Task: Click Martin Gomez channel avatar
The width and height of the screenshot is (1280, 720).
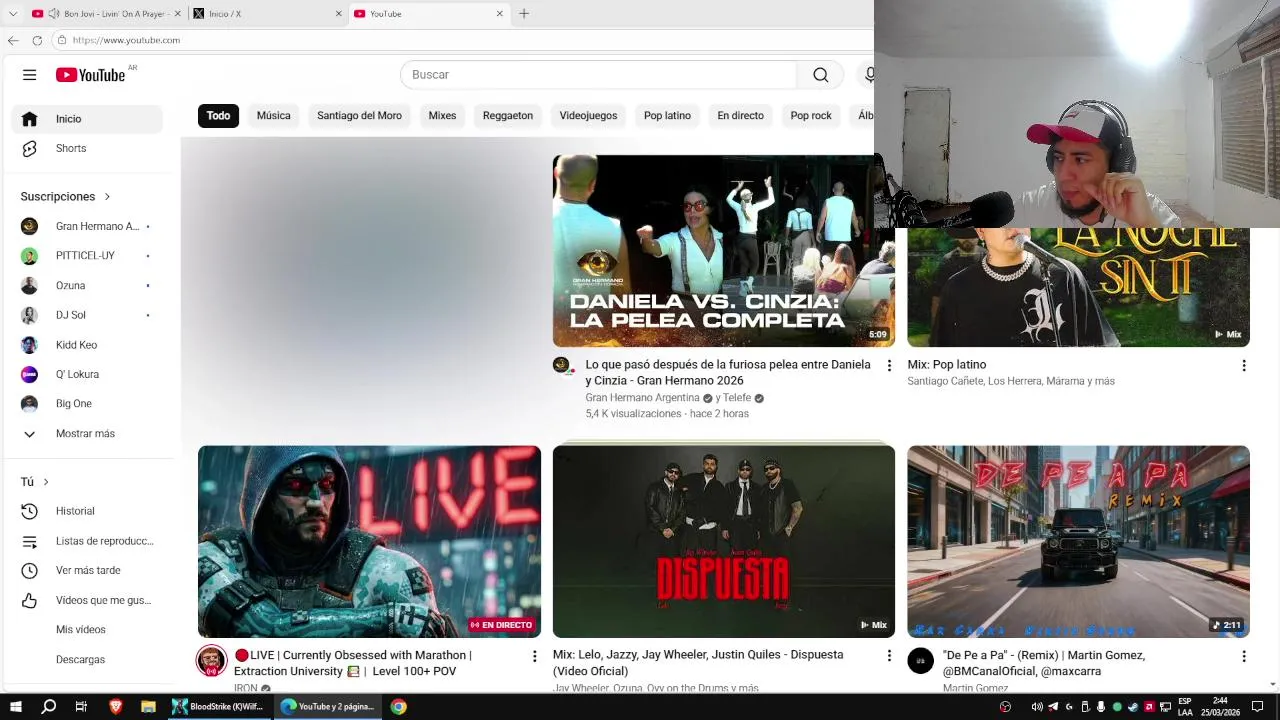Action: pos(920,661)
